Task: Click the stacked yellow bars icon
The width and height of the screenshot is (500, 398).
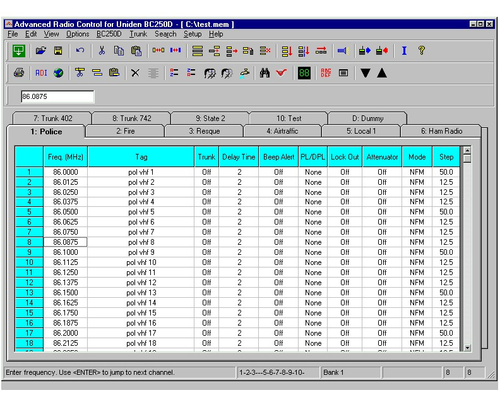Action: 197,51
